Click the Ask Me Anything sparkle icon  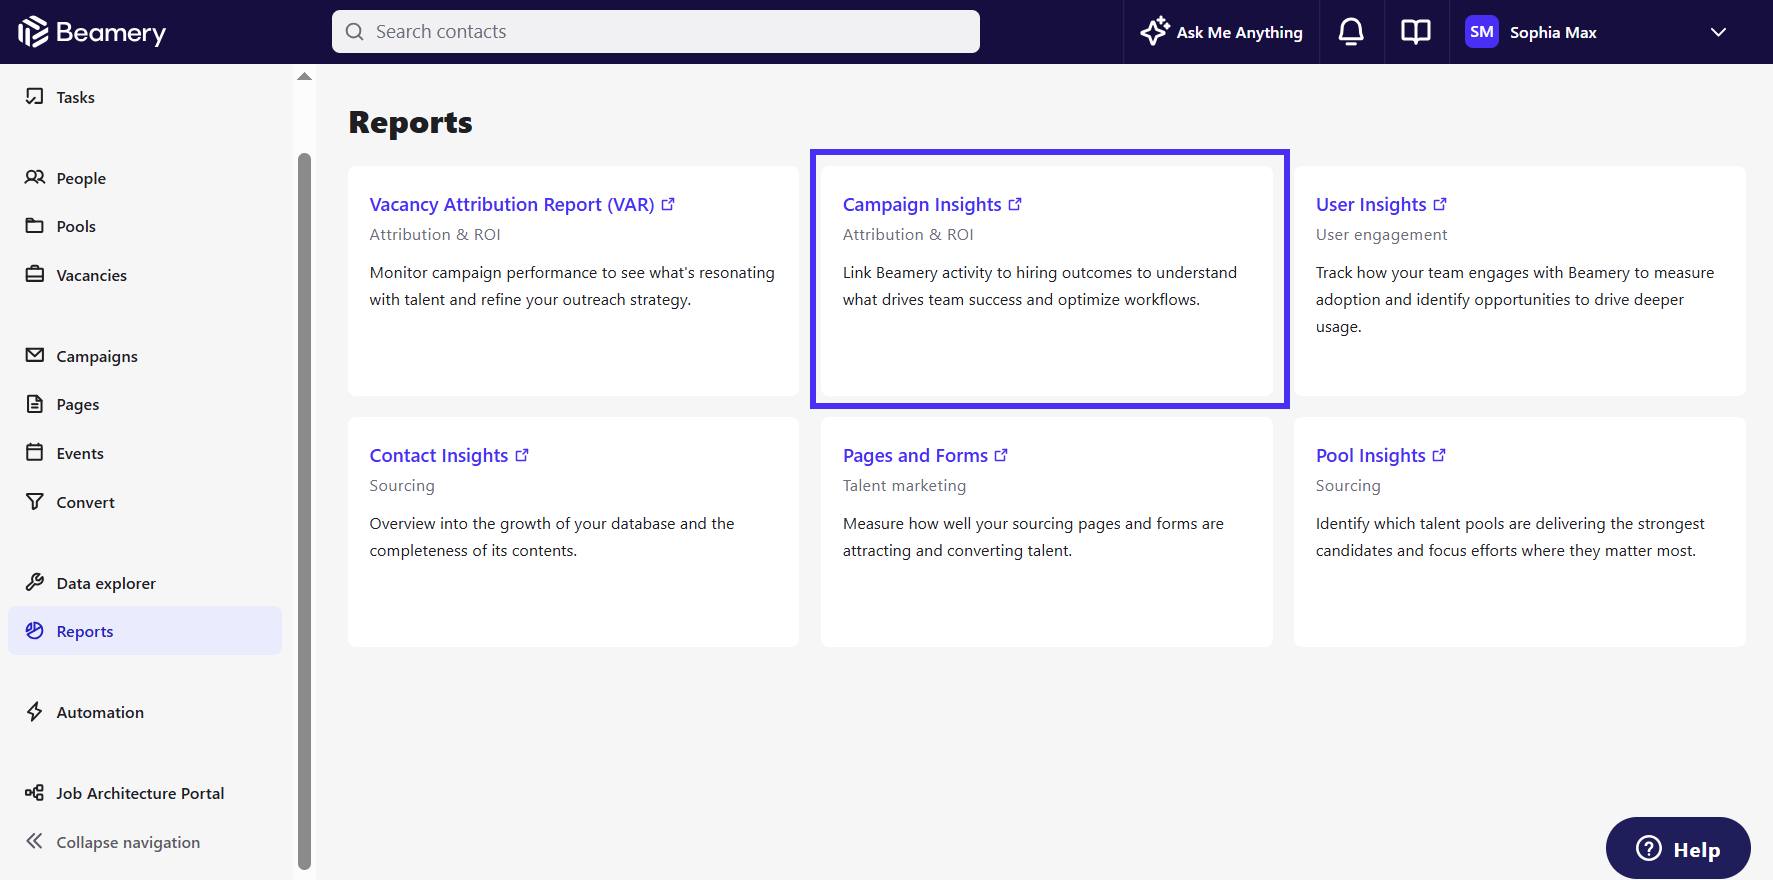coord(1155,31)
